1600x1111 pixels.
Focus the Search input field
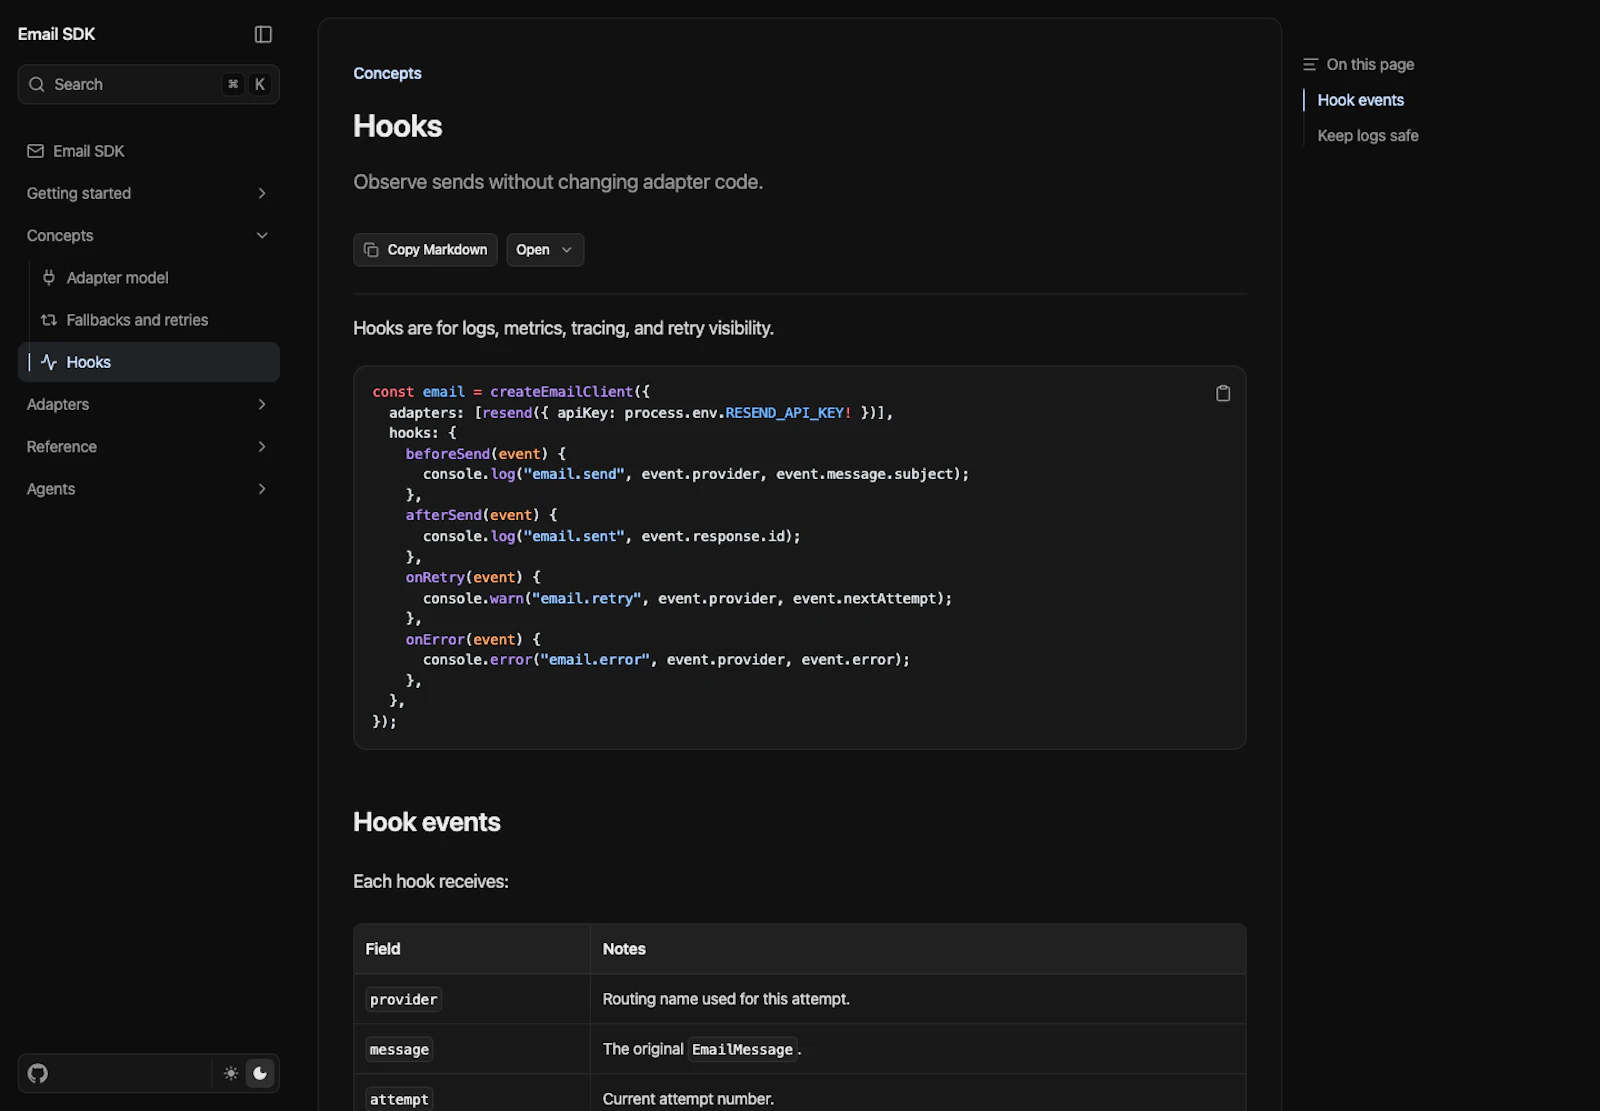pos(148,84)
